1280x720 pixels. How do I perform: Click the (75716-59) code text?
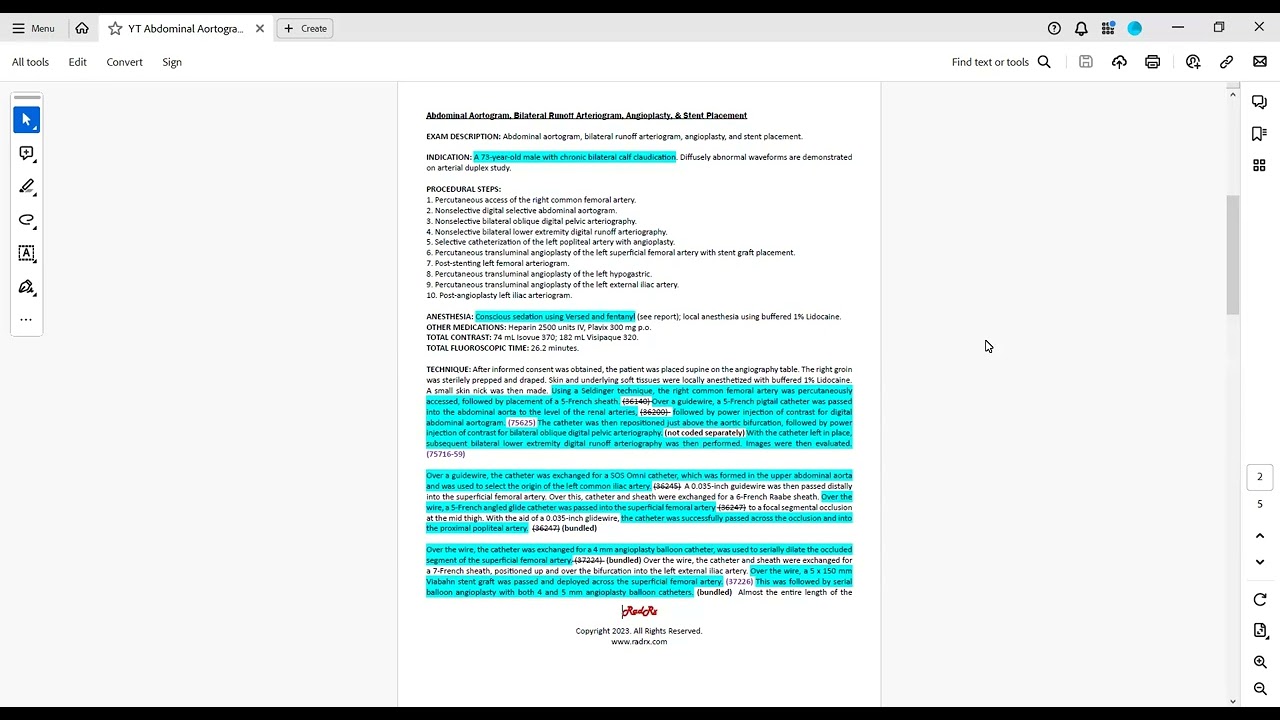click(x=445, y=454)
